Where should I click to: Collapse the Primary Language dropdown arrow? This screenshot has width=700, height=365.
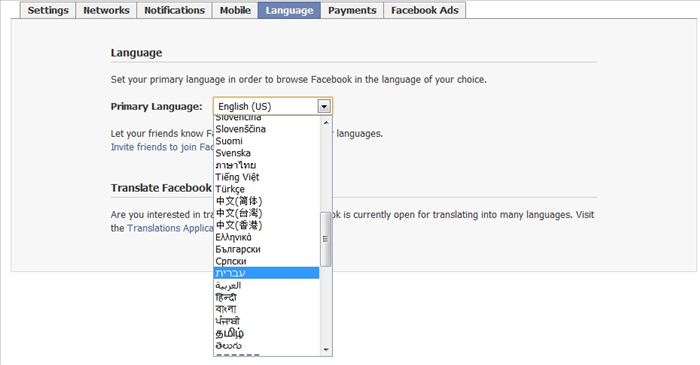(324, 107)
